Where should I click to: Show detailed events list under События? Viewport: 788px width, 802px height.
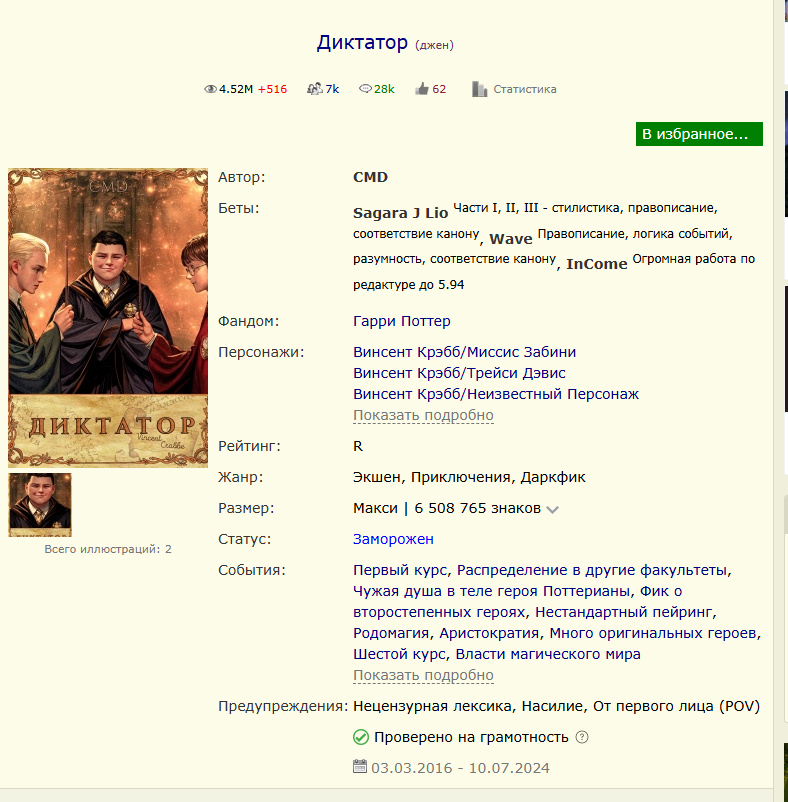click(423, 675)
